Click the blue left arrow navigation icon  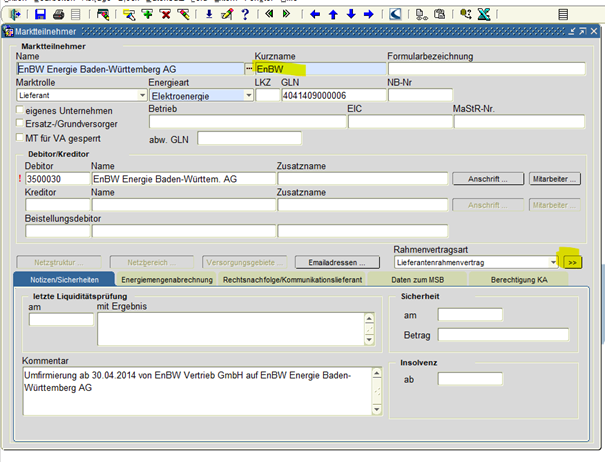pyautogui.click(x=316, y=14)
